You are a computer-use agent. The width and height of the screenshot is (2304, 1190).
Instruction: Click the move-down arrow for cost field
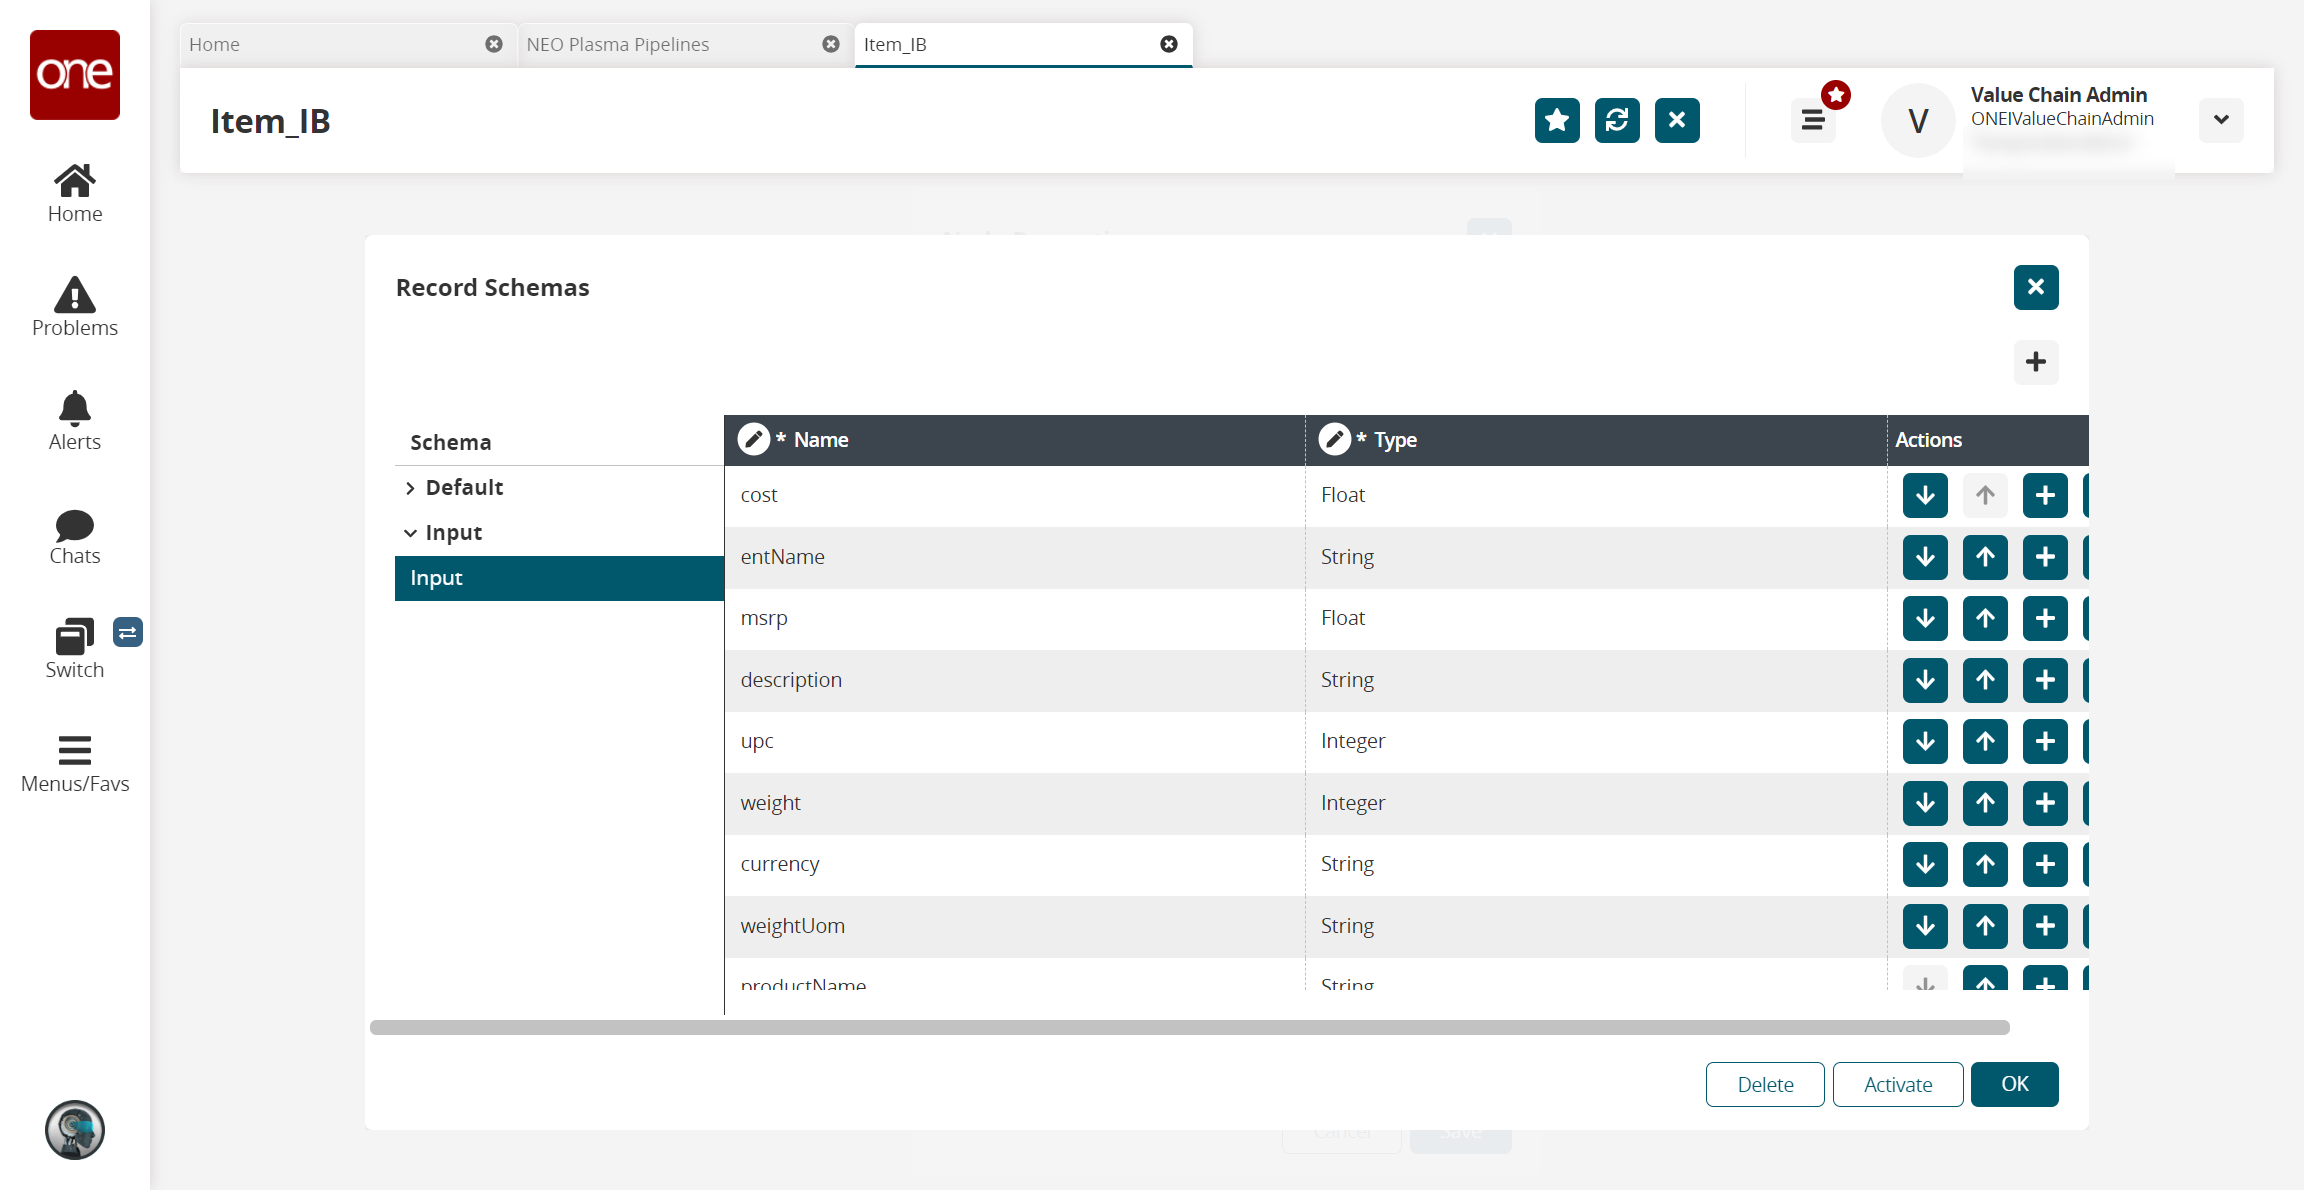pos(1925,495)
